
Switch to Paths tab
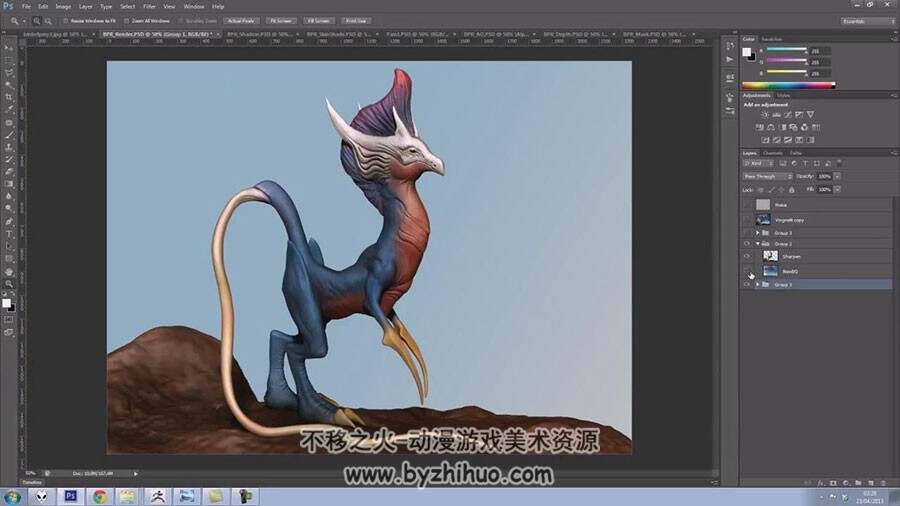(x=796, y=153)
